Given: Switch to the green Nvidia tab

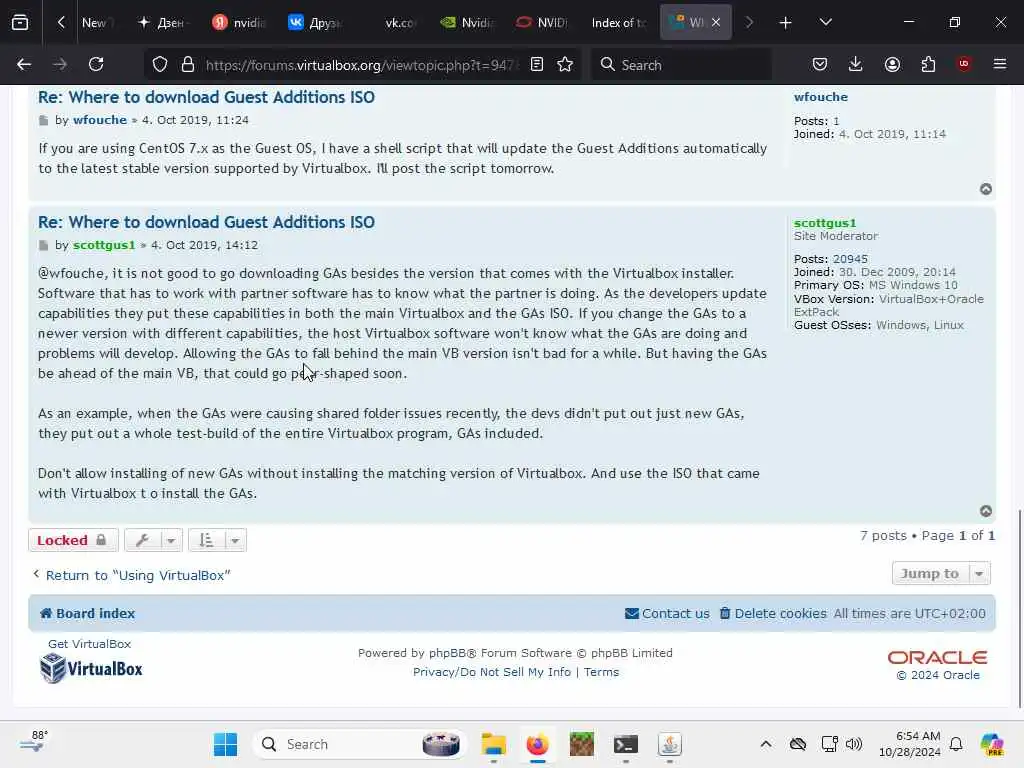Looking at the screenshot, I should click(467, 23).
